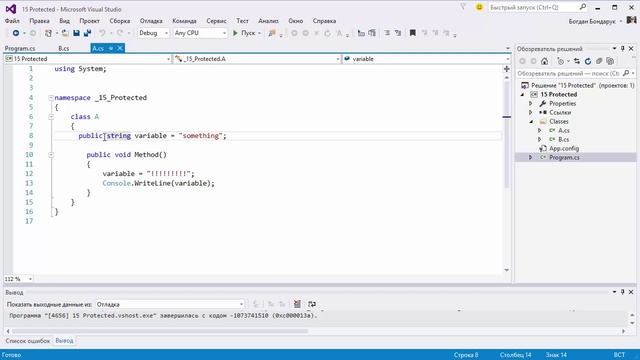Click Show All Files icon in Solution Explorer
Viewport: 640px width, 360px height.
click(610, 61)
